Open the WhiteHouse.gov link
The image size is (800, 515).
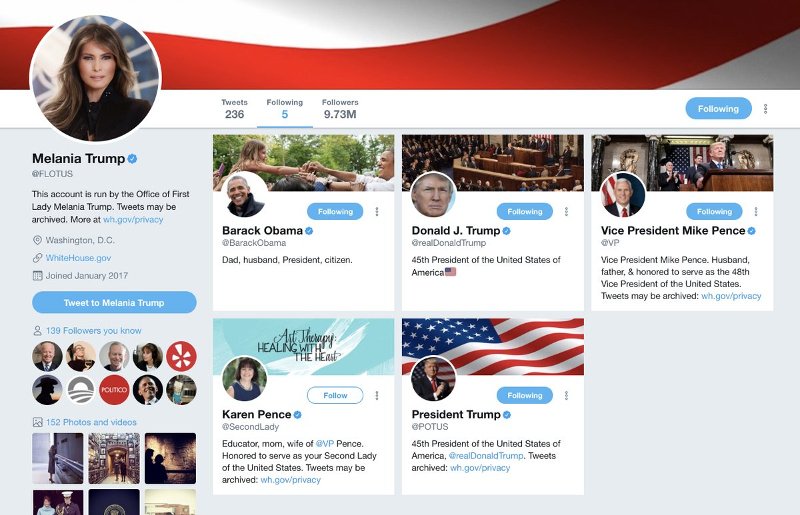coord(78,257)
